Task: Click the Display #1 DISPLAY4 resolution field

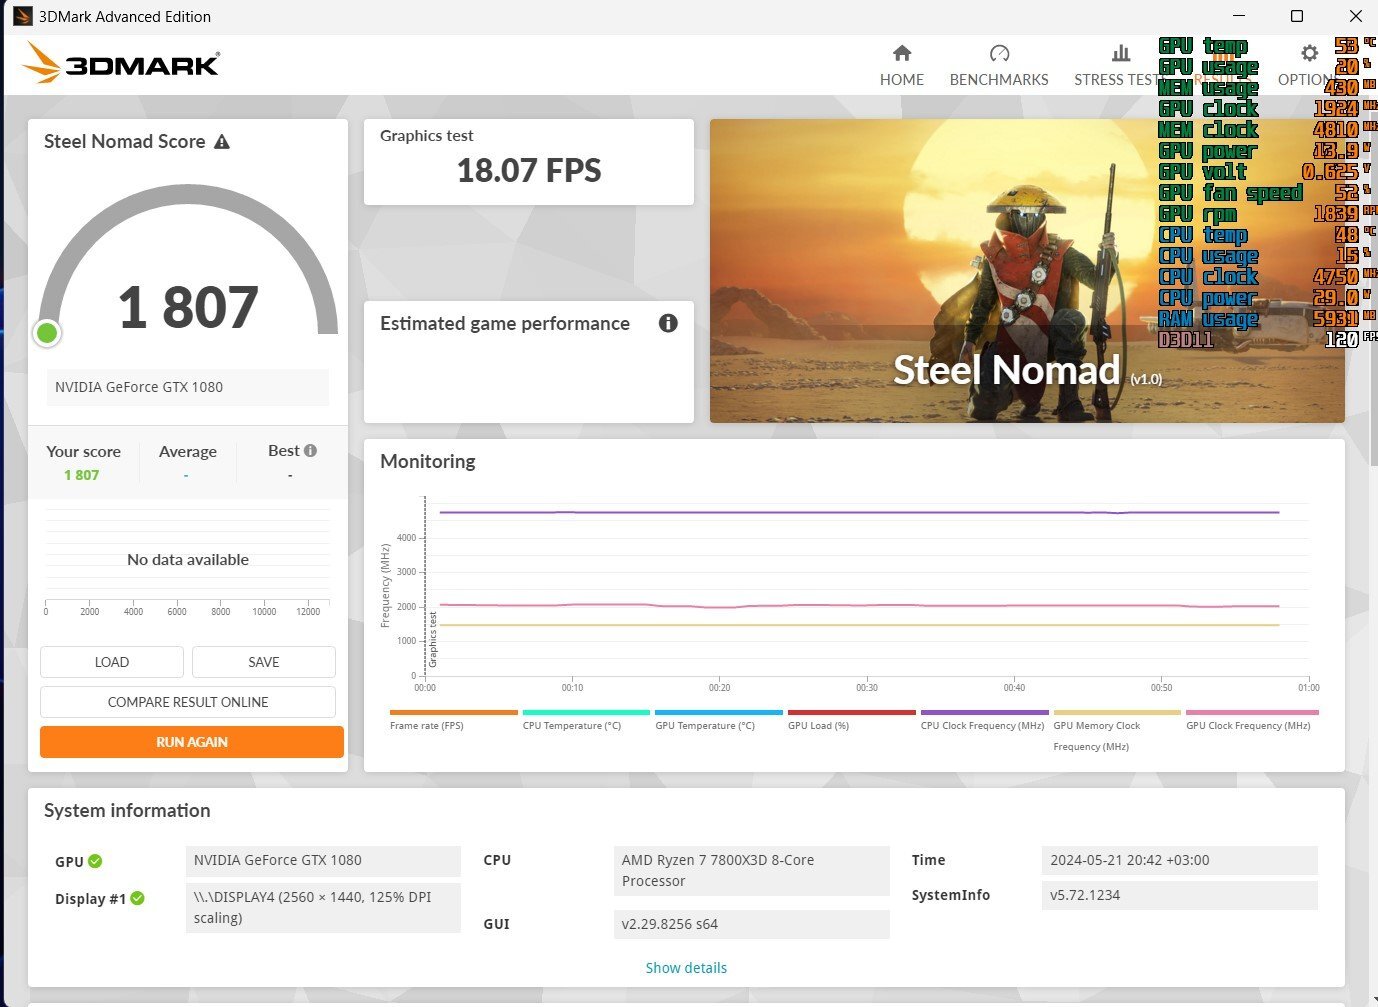Action: tap(323, 908)
